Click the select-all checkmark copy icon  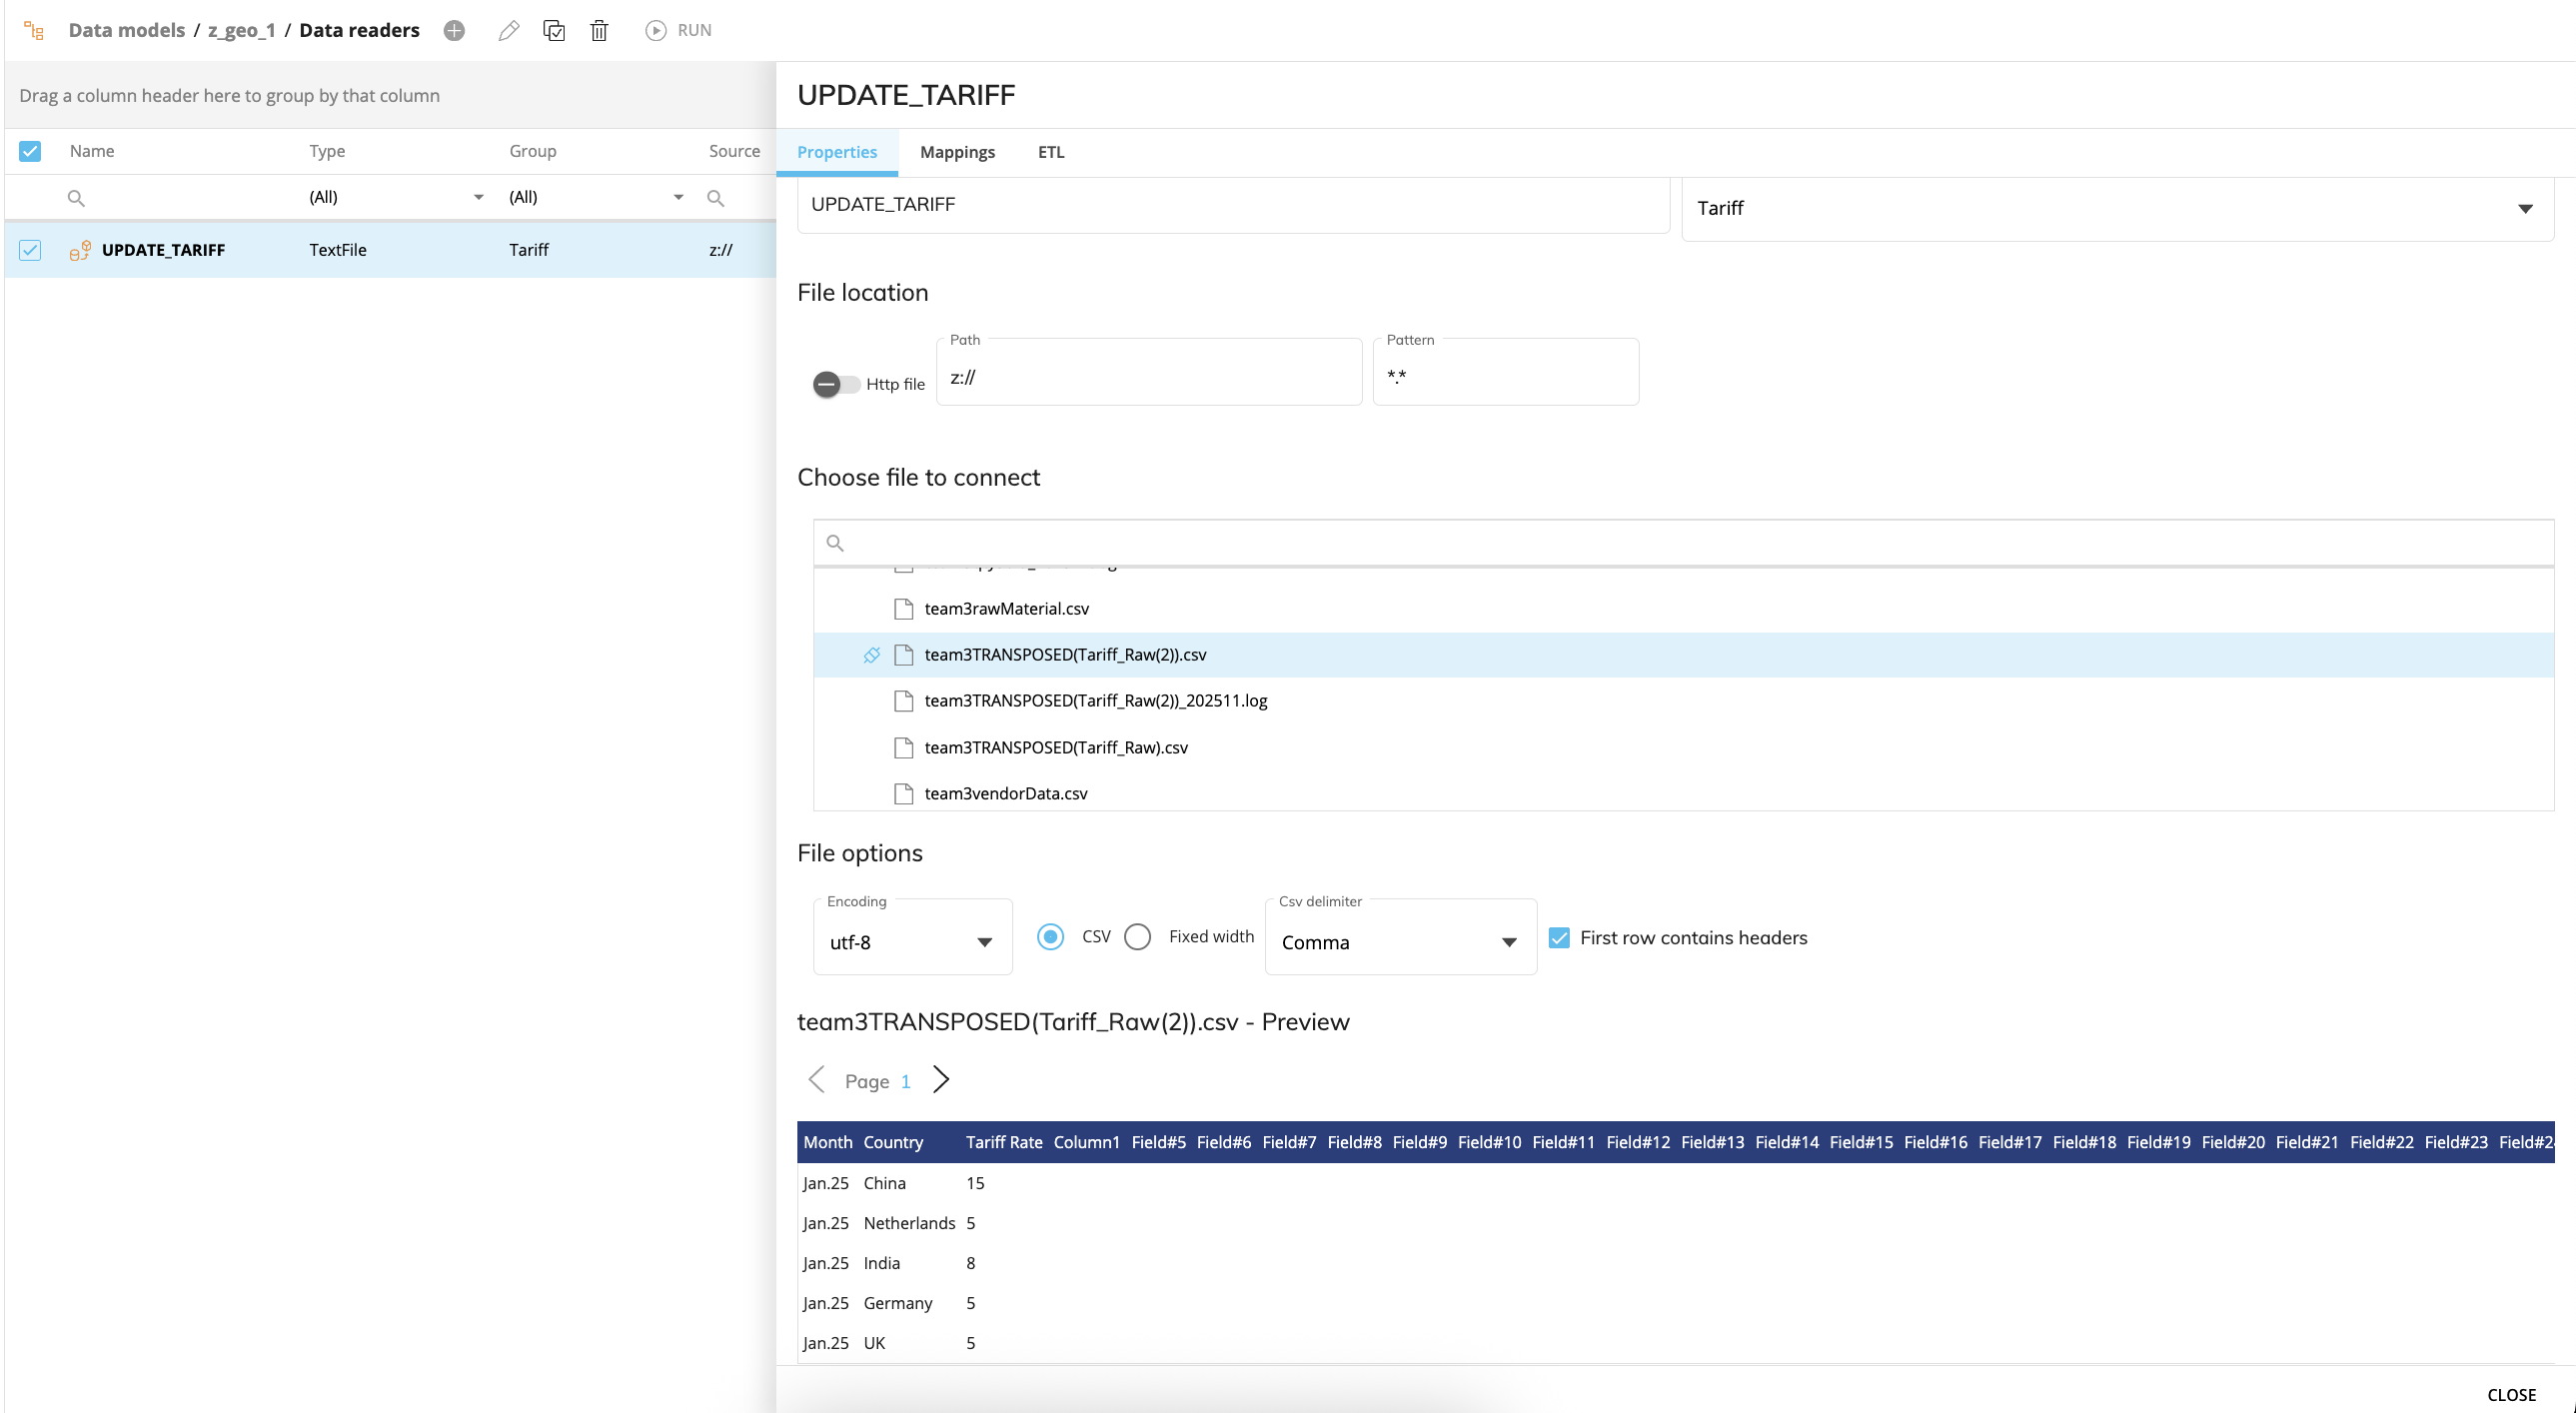tap(554, 30)
